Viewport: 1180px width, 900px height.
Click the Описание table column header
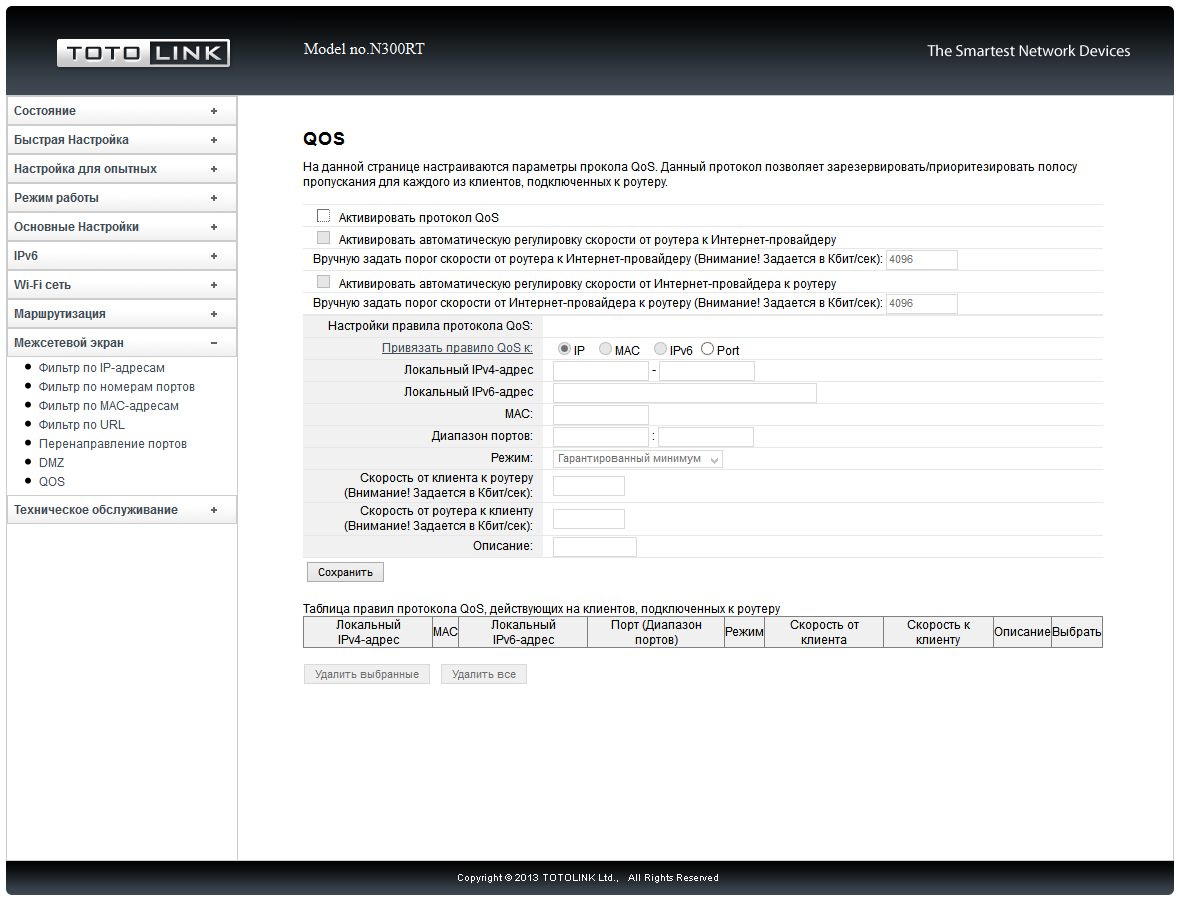1022,632
